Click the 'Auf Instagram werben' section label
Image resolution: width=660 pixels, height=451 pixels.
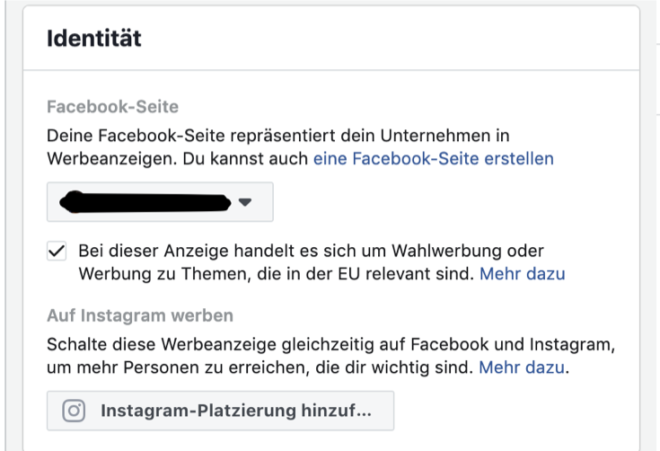point(140,316)
